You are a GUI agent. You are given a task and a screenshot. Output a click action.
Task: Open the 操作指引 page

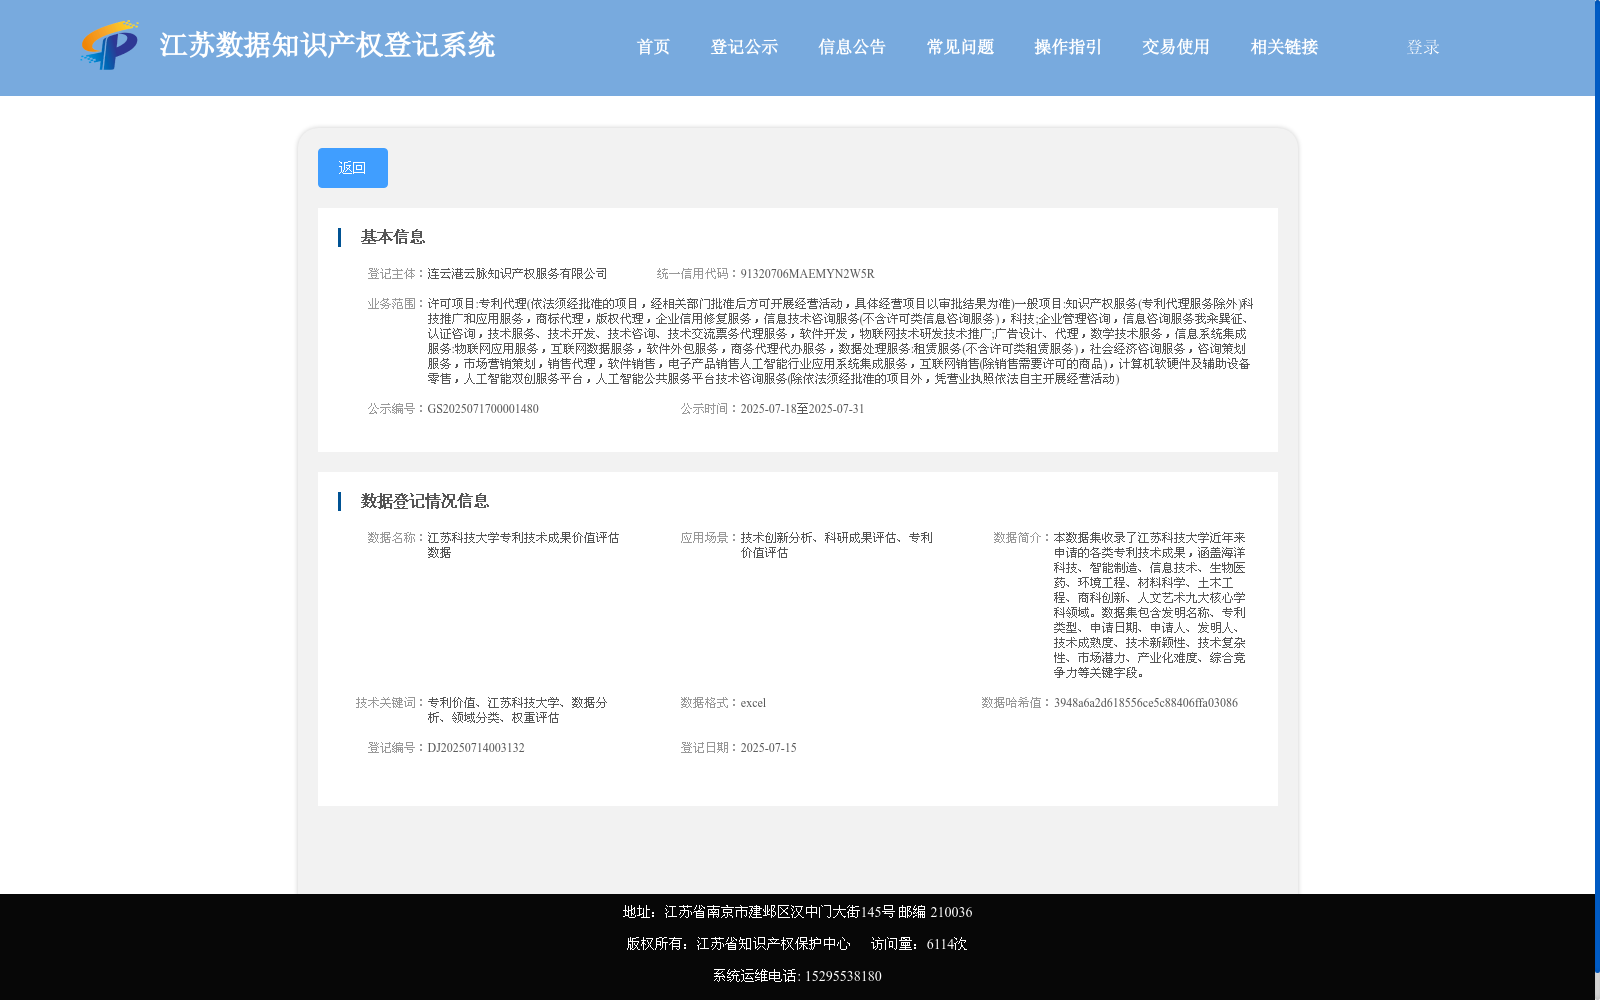(1066, 46)
